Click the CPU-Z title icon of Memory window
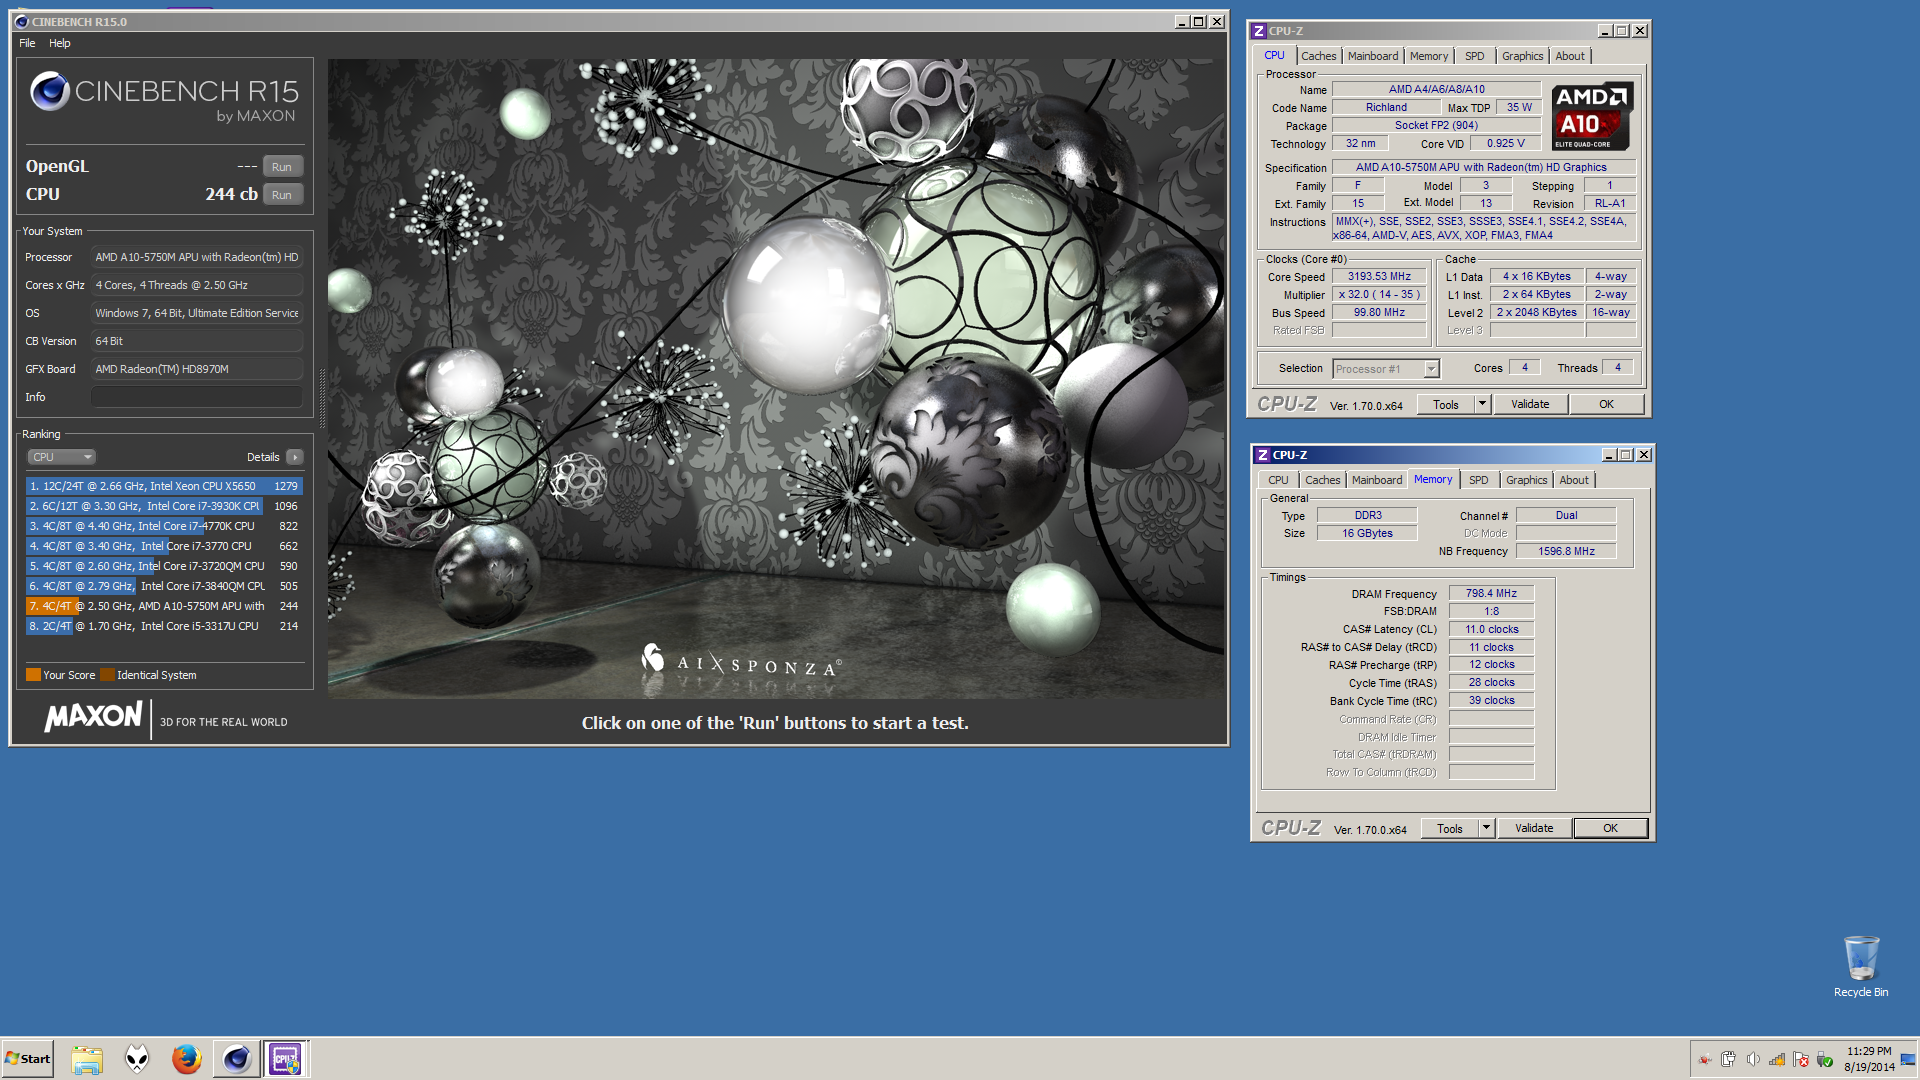Viewport: 1920px width, 1080px height. click(1263, 455)
